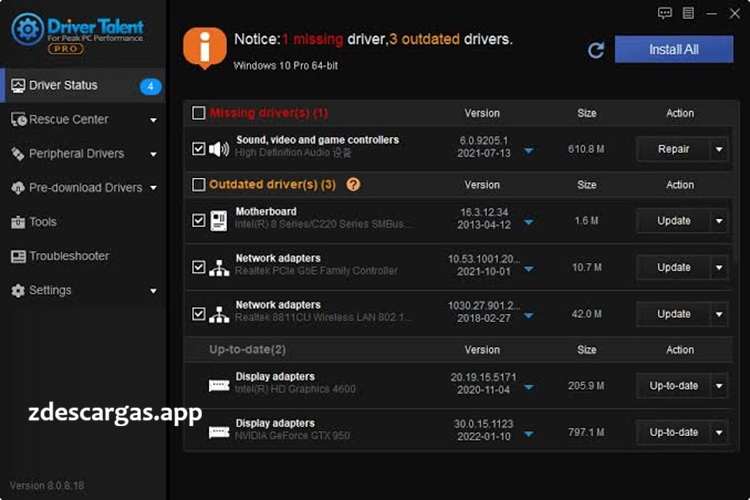This screenshot has height=500, width=750.
Task: Click Up-to-date button for NVIDIA GeForce GTX 950
Action: click(673, 433)
